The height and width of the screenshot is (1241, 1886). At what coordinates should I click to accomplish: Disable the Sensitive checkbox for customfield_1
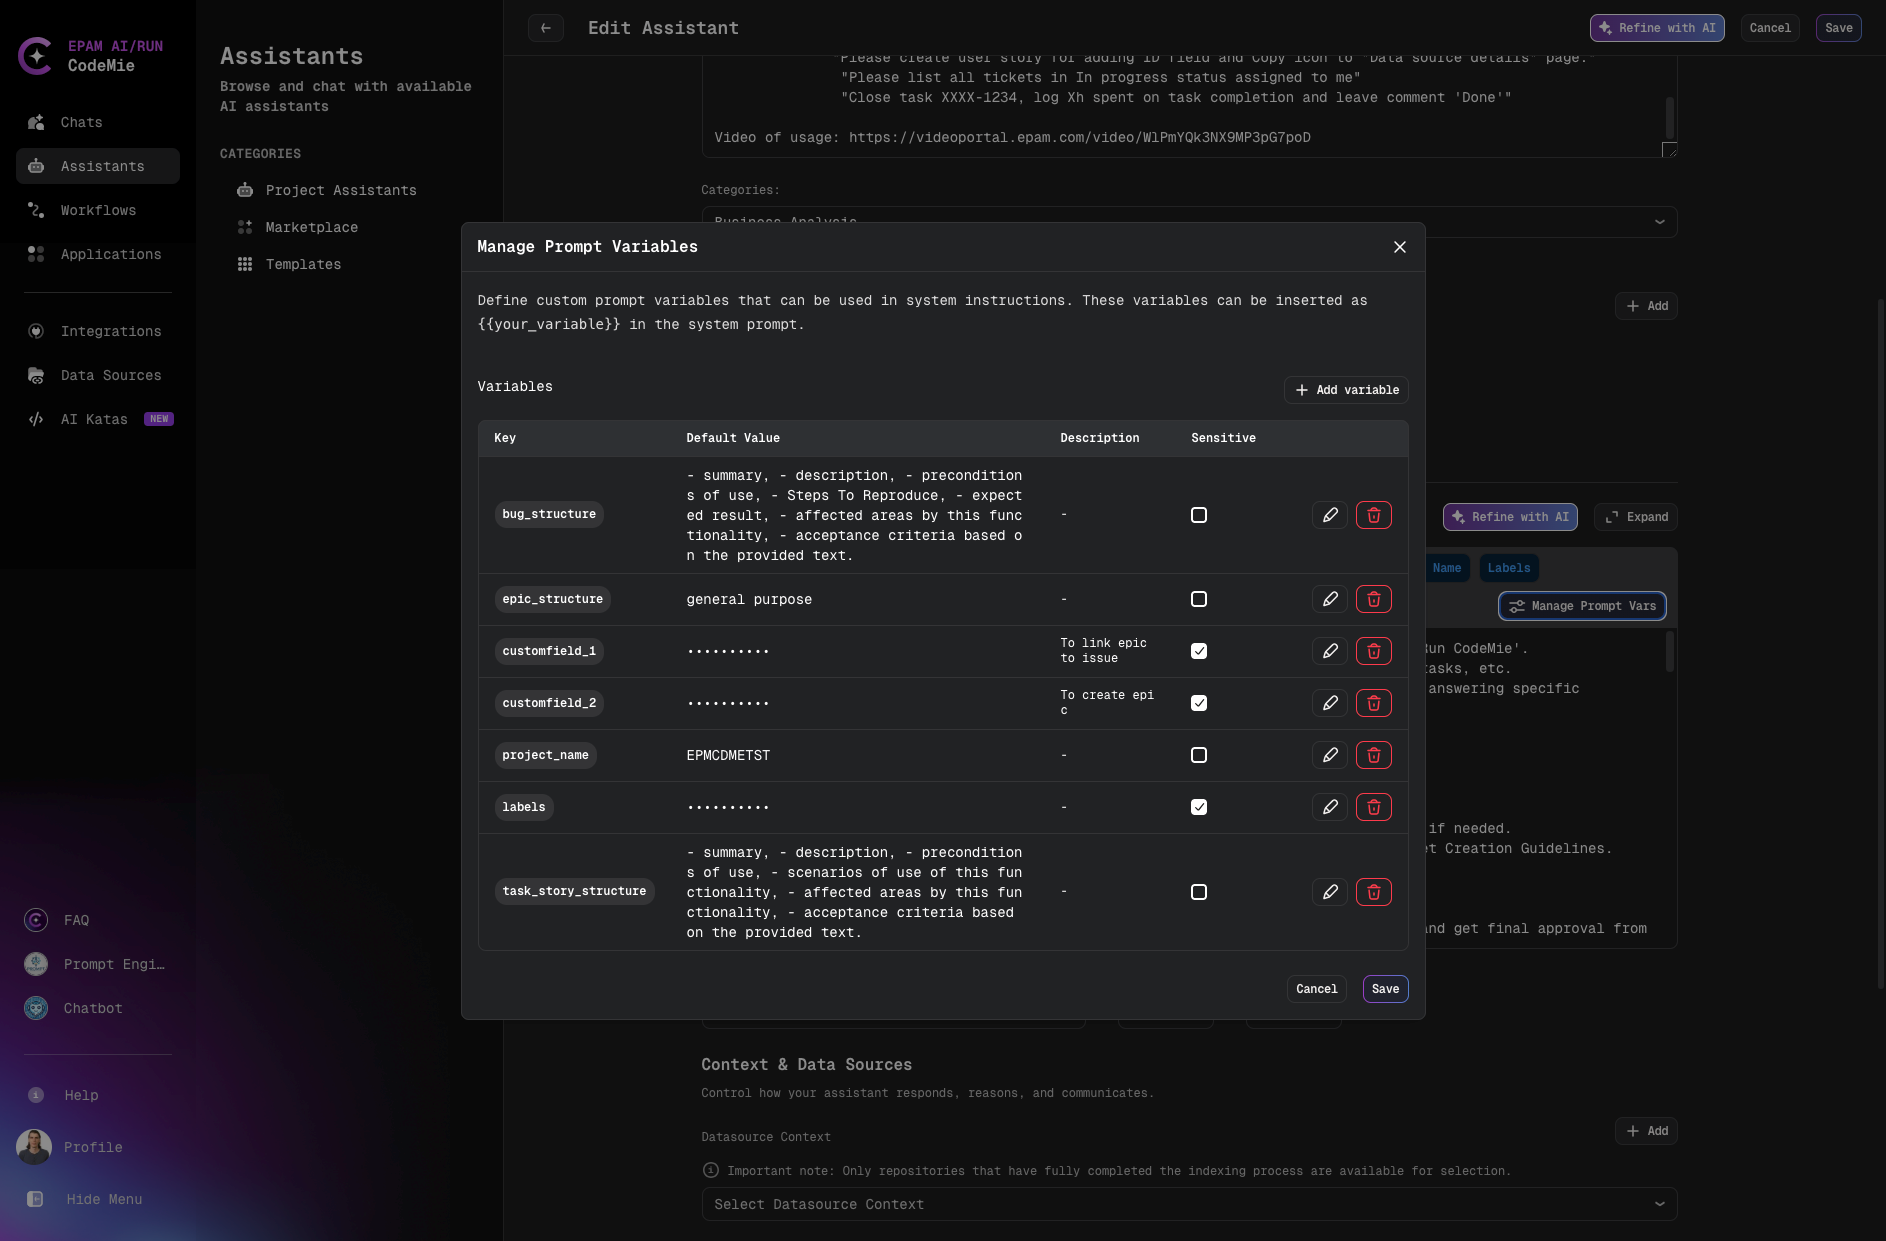(1198, 651)
